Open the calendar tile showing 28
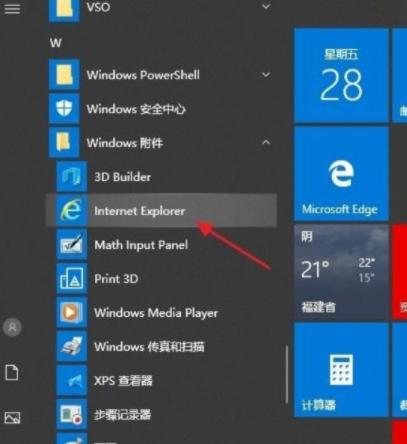The height and width of the screenshot is (444, 407). pyautogui.click(x=341, y=76)
